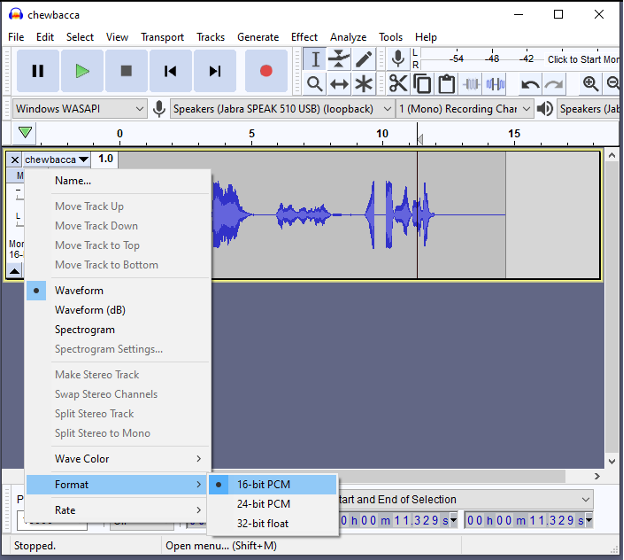This screenshot has width=624, height=560.
Task: Click the Zoom In toolbar icon
Action: pyautogui.click(x=590, y=84)
